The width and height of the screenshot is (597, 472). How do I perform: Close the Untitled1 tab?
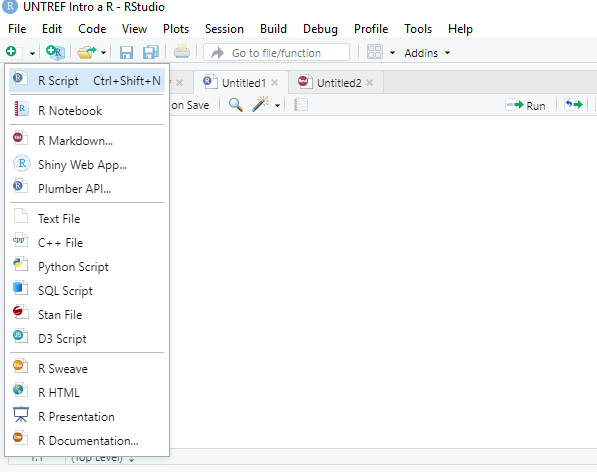click(x=275, y=83)
